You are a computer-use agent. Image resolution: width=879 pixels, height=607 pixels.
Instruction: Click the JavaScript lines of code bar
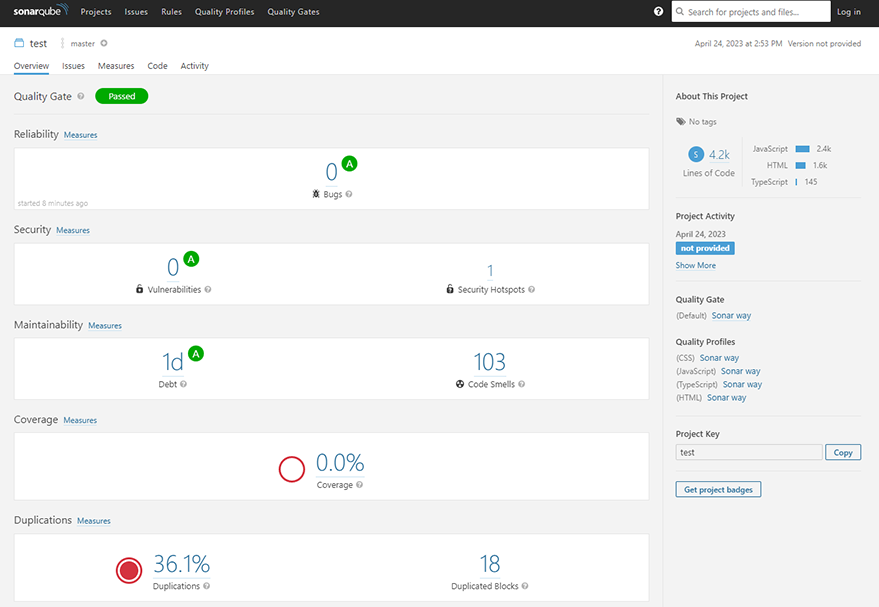802,149
